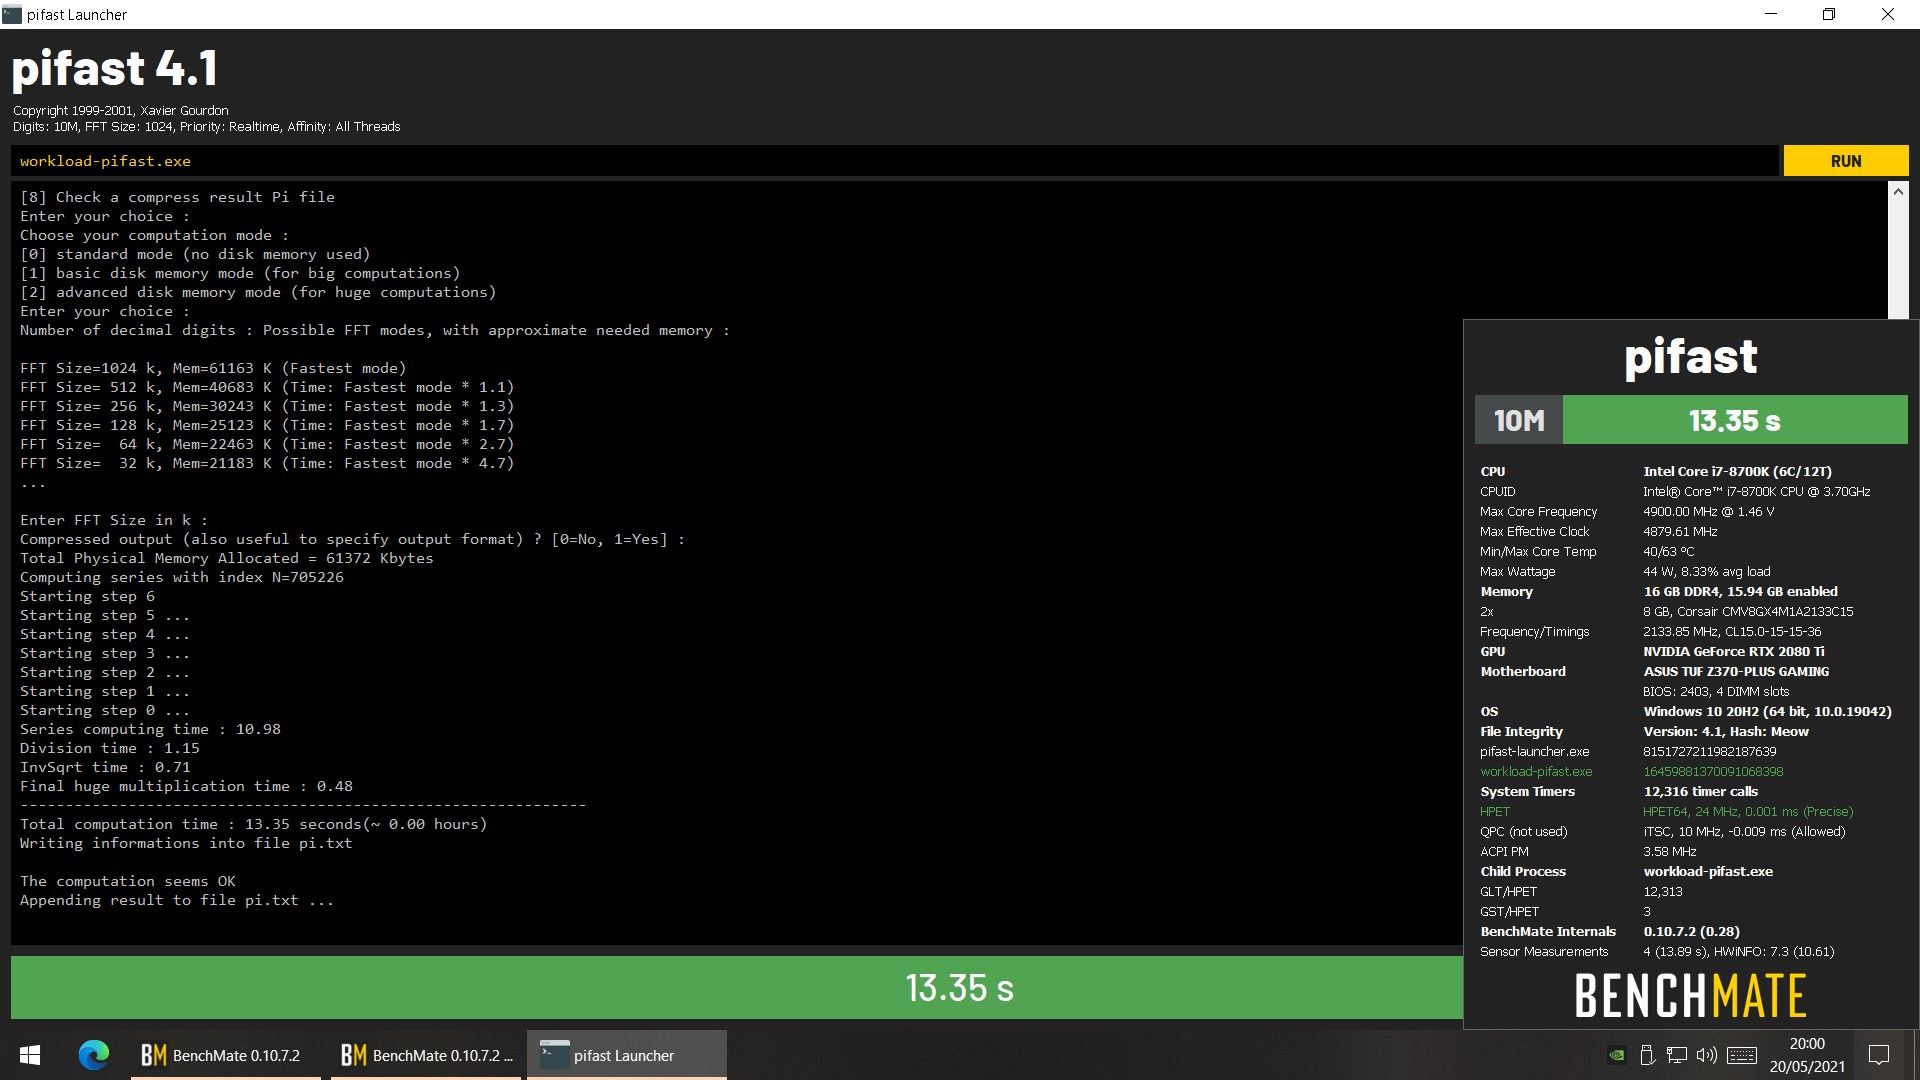Click the Safely Remove Hardware USB icon
The height and width of the screenshot is (1080, 1920).
[1647, 1055]
